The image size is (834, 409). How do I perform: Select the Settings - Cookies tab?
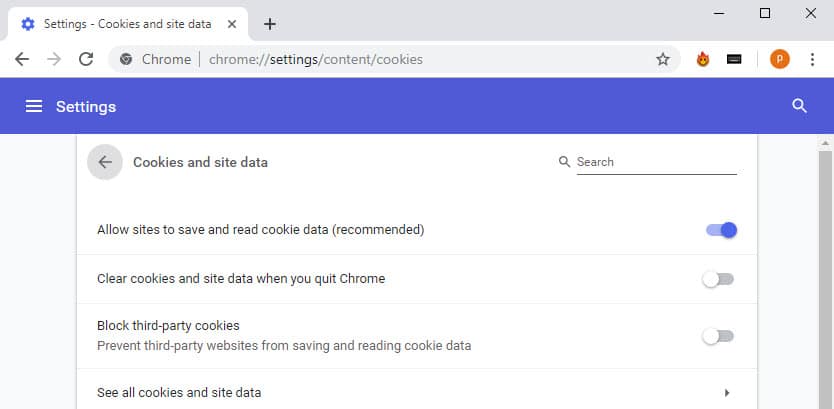[x=127, y=24]
